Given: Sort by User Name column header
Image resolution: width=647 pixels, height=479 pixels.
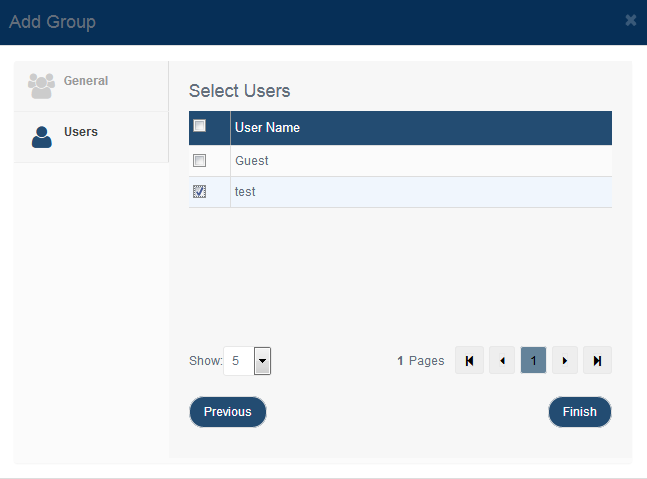Looking at the screenshot, I should (x=267, y=127).
